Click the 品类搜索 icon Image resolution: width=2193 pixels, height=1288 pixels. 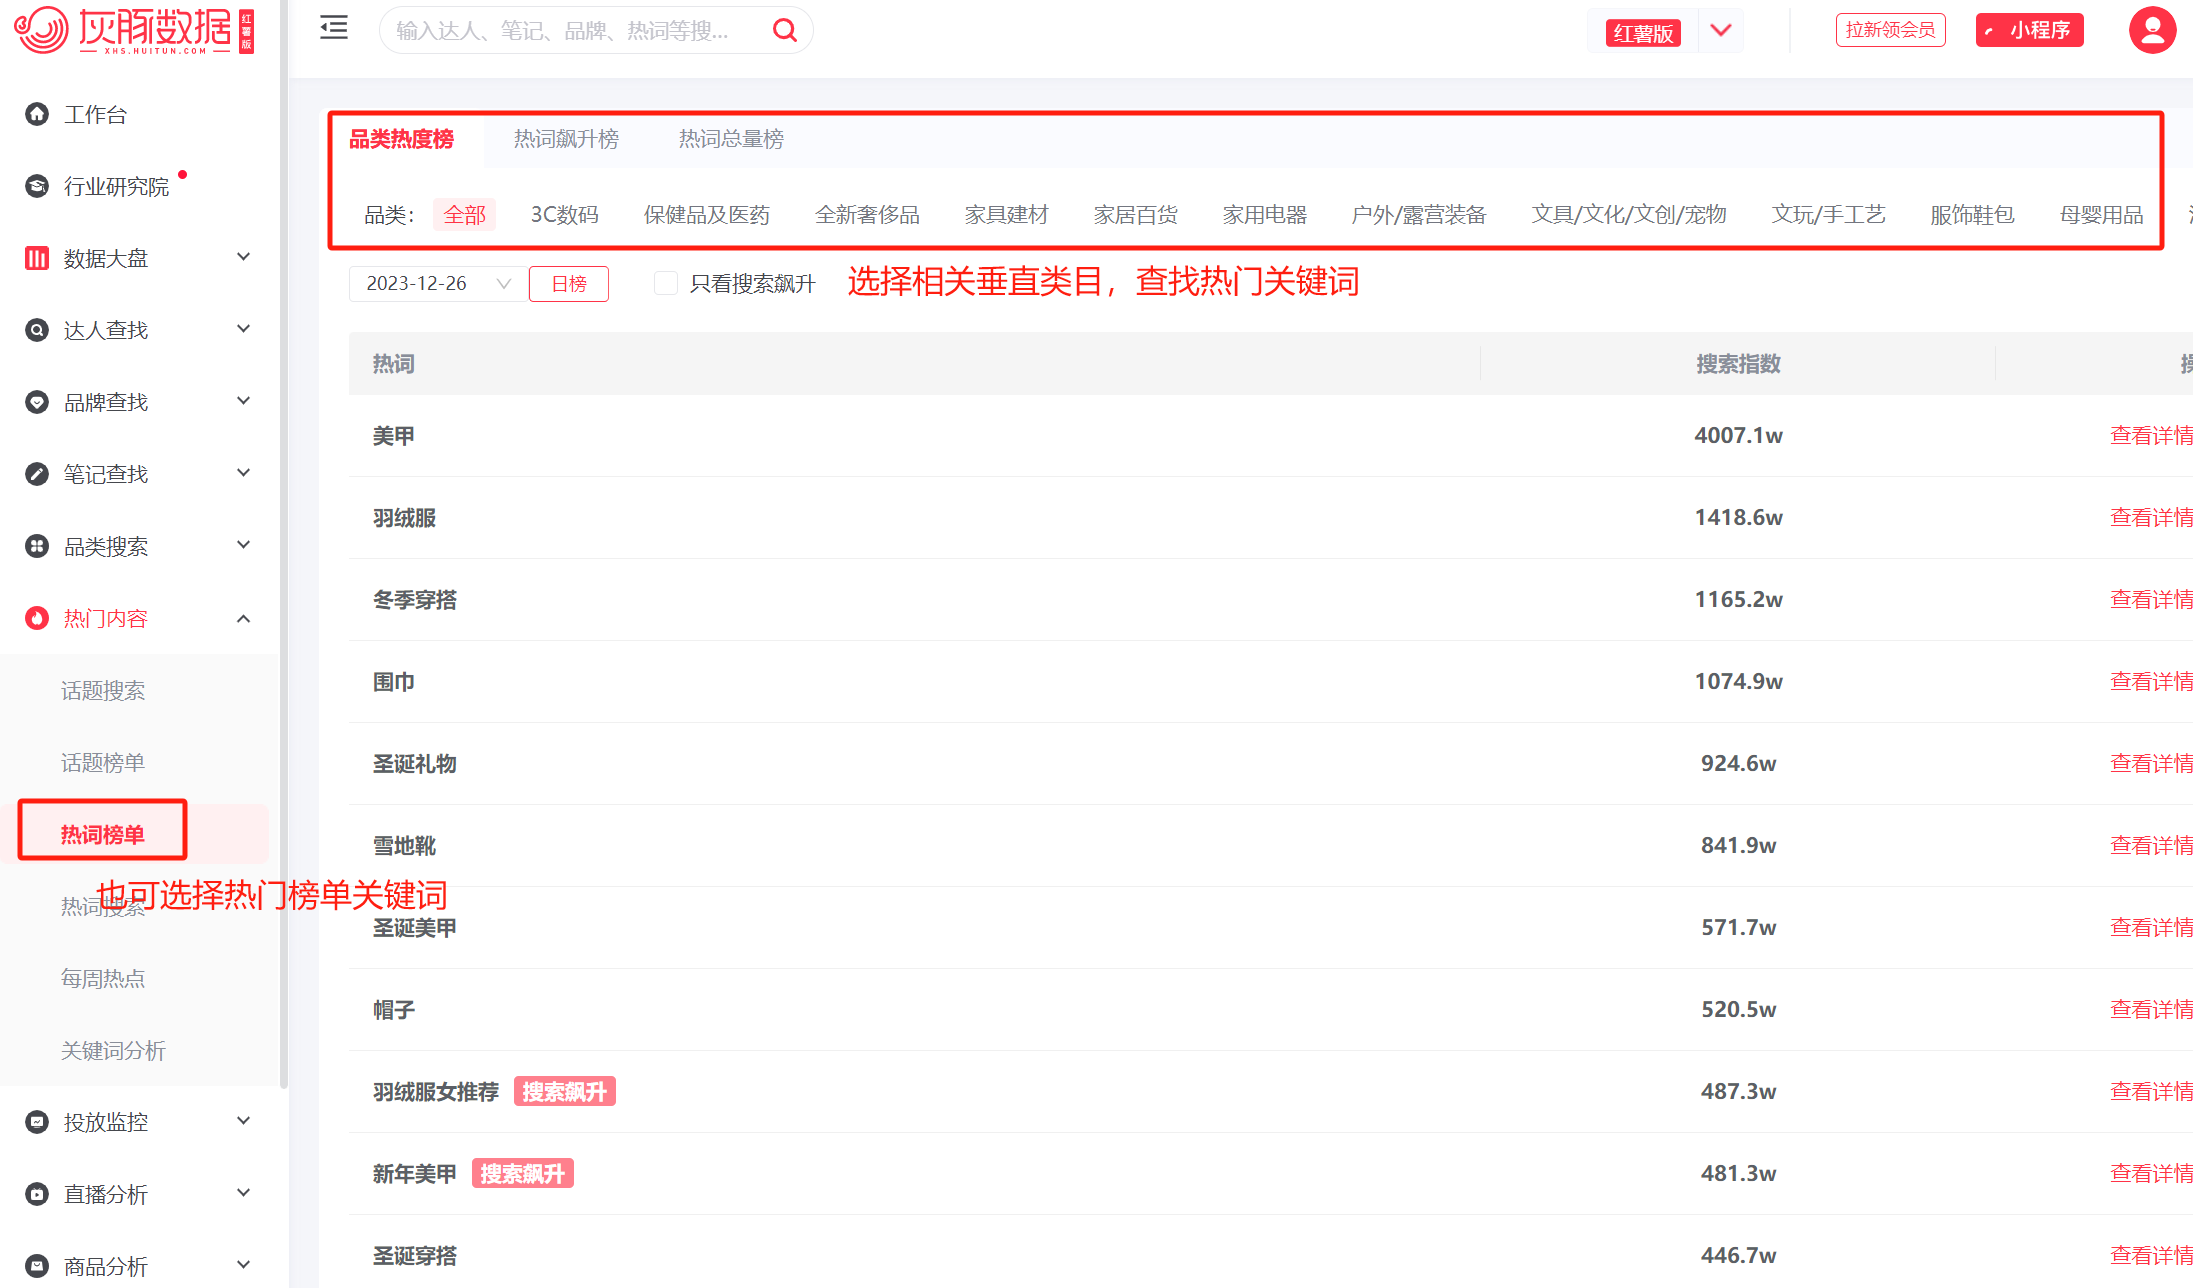pyautogui.click(x=37, y=546)
